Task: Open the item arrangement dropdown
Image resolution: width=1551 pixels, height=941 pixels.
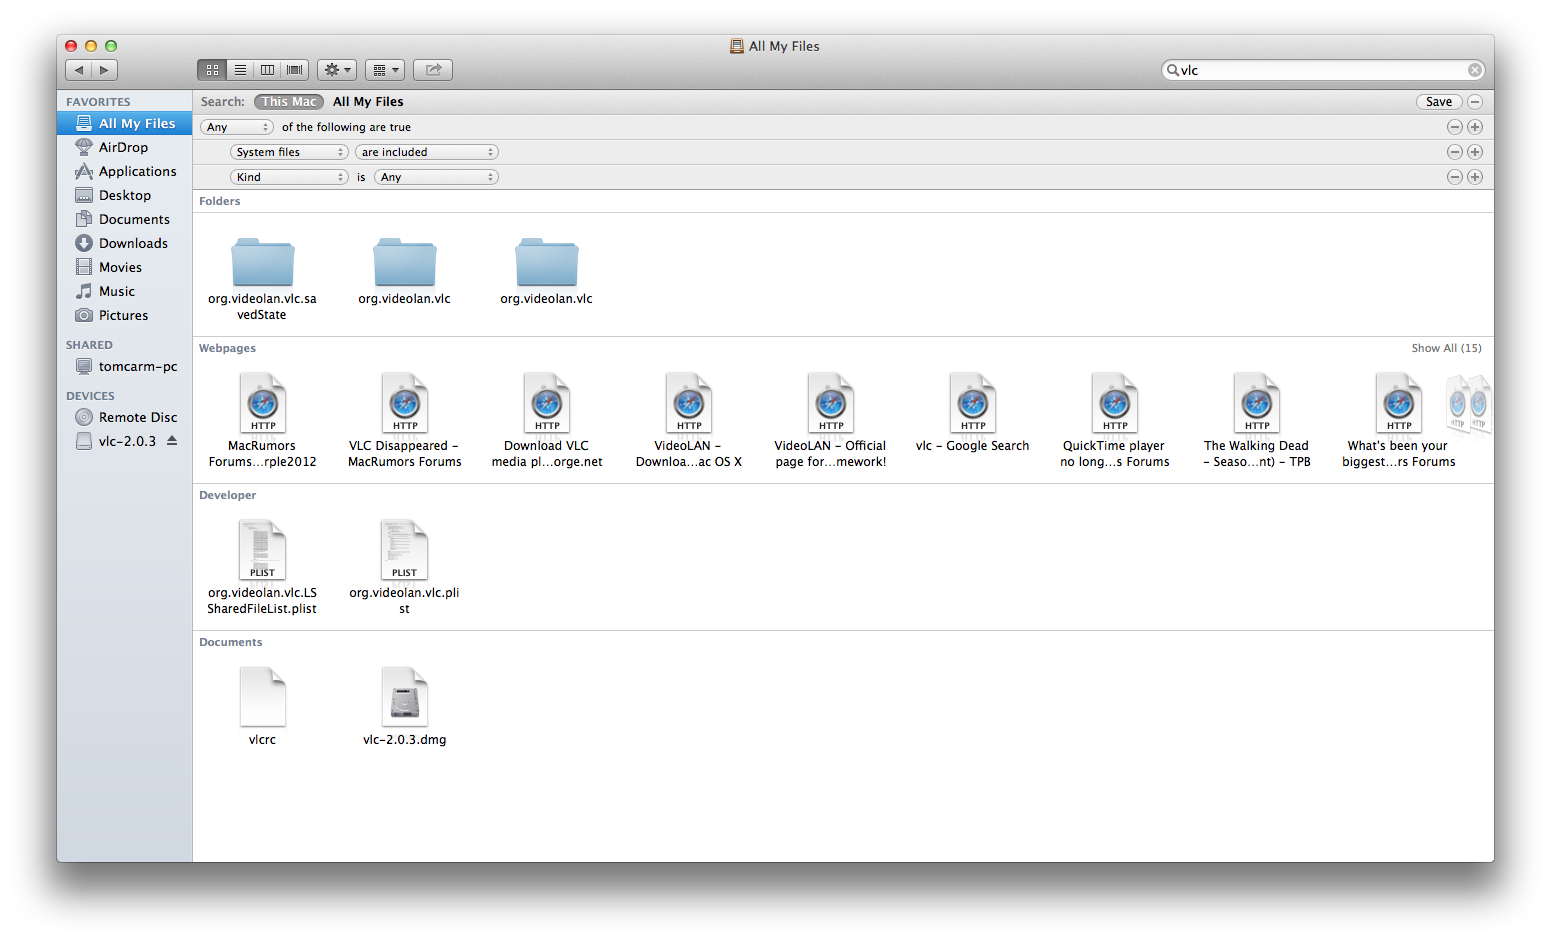Action: tap(385, 70)
